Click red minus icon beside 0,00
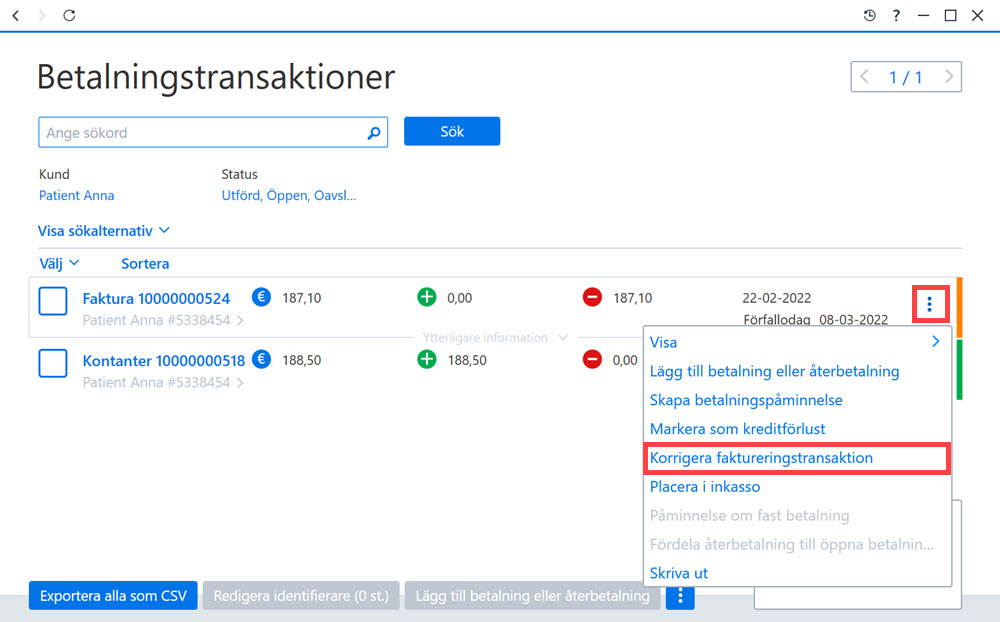This screenshot has height=622, width=1000. 592,359
